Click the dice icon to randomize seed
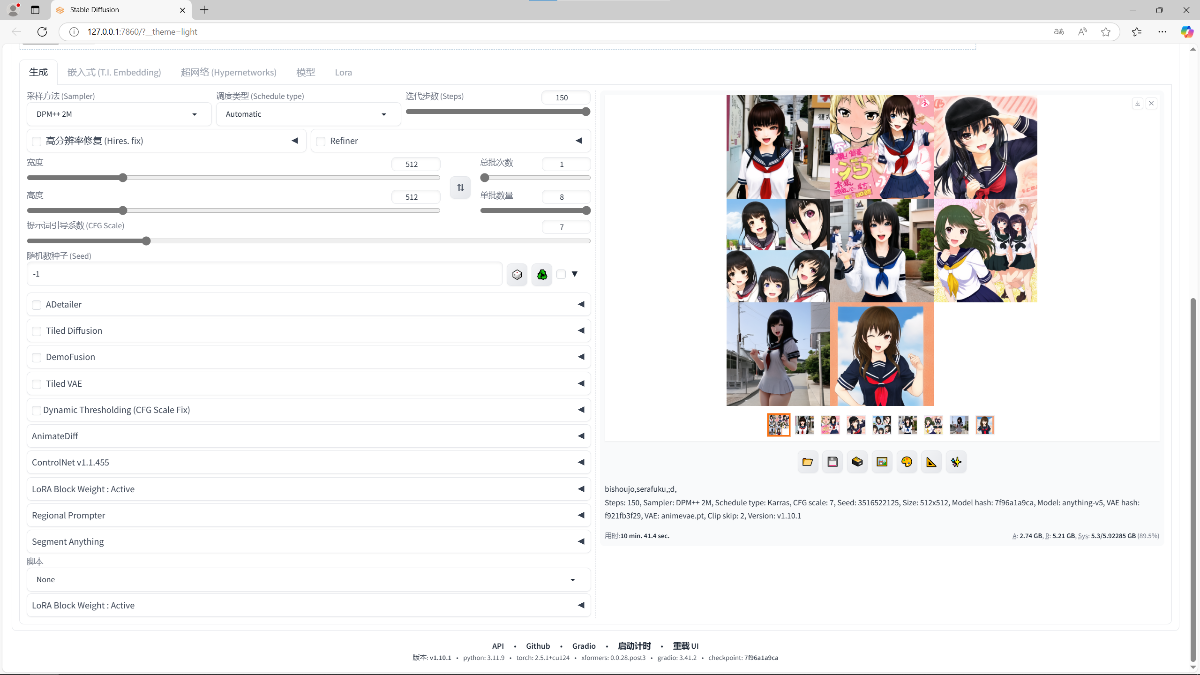The image size is (1200, 675). pos(517,274)
